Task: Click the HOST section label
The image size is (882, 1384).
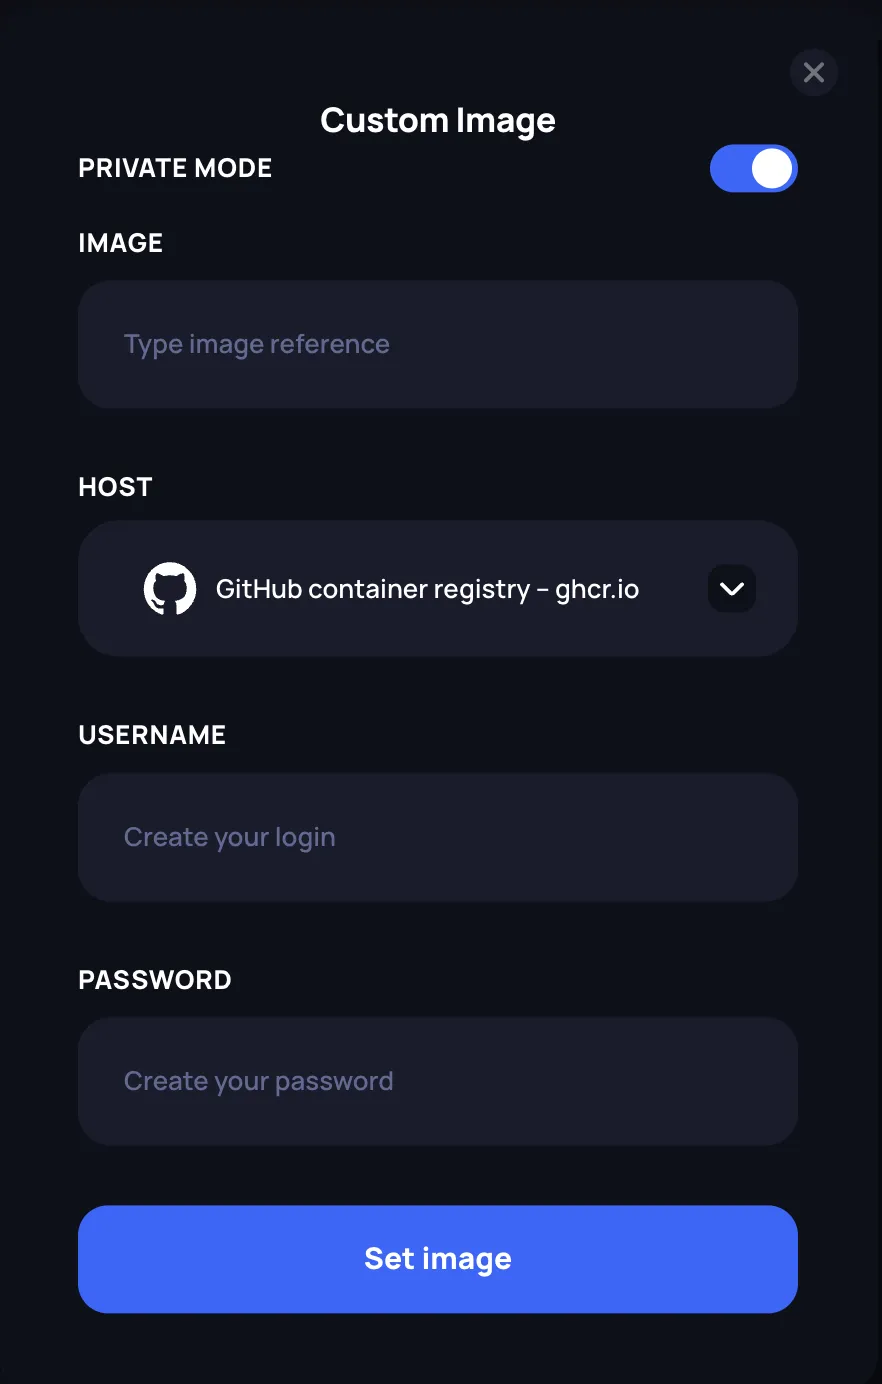Action: 114,486
